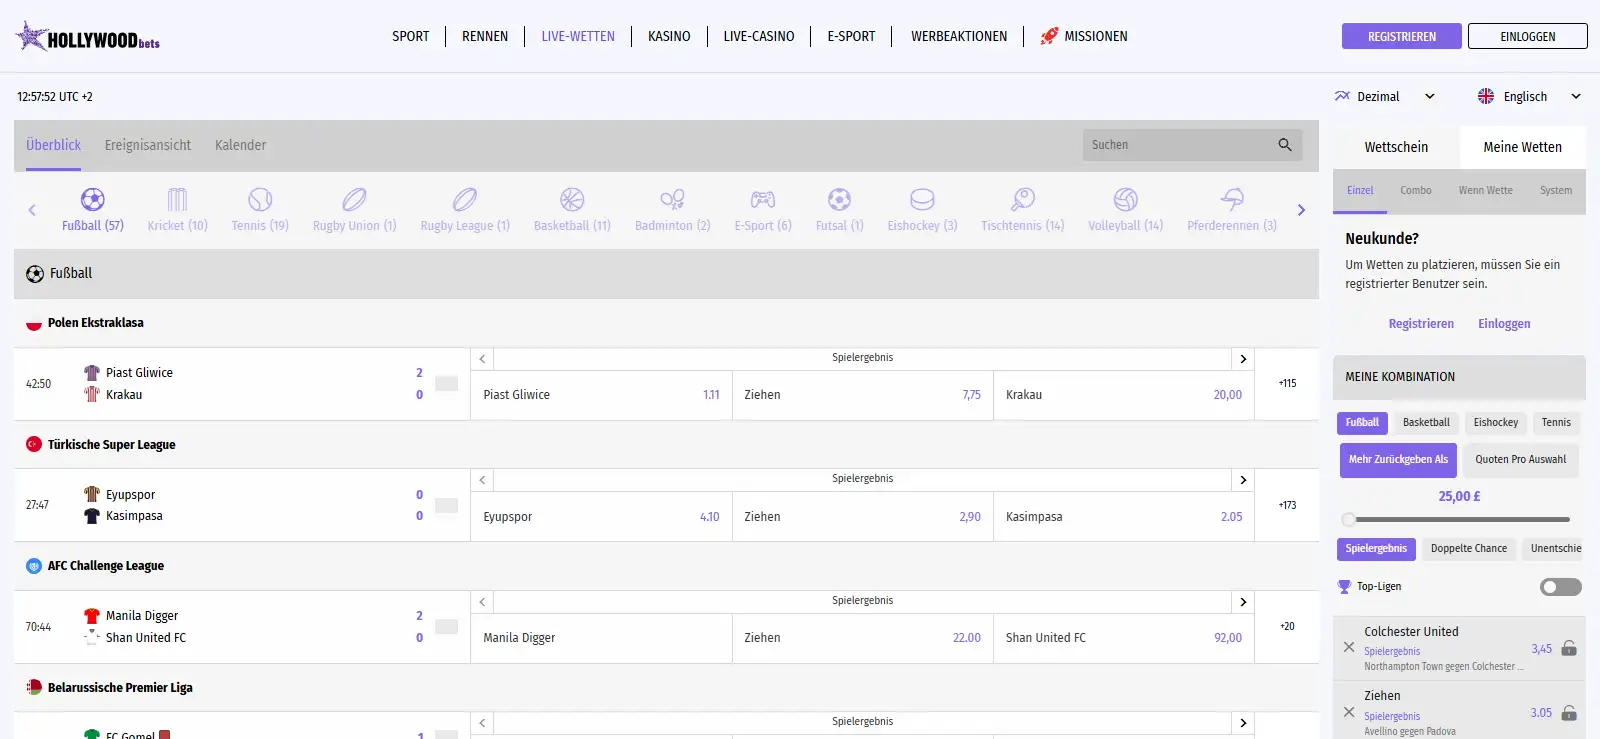This screenshot has width=1600, height=739.
Task: Open +115 more markets for Piast Gliwice
Action: click(x=1287, y=384)
